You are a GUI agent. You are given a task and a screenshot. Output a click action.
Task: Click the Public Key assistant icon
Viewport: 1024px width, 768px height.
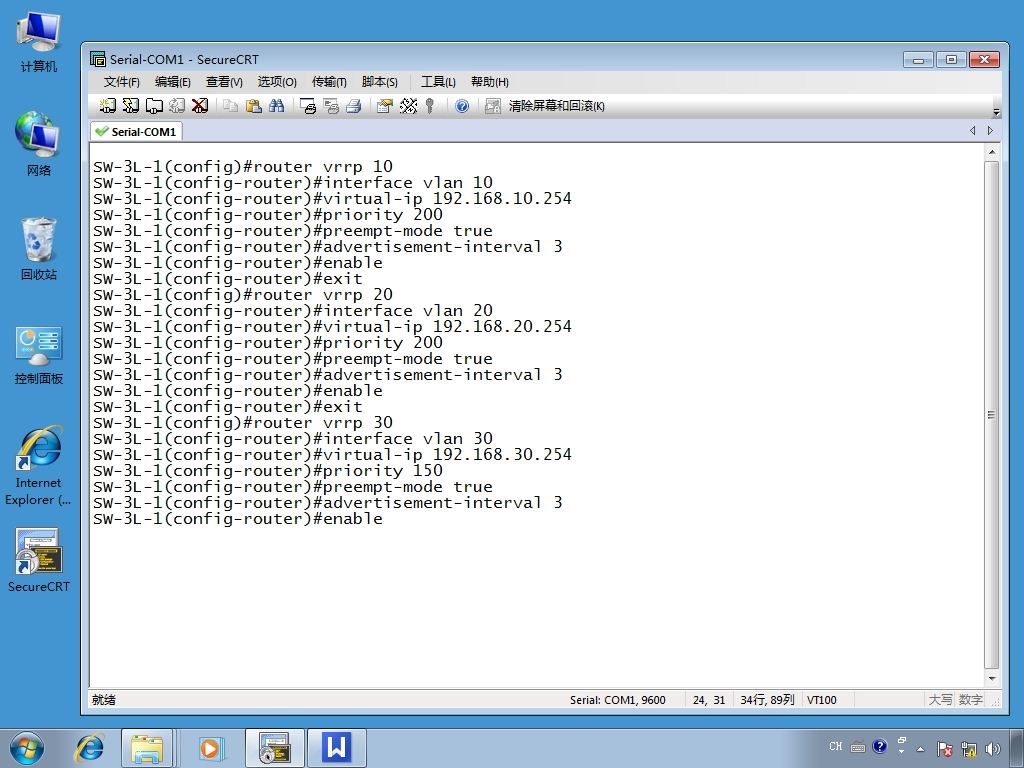tap(430, 106)
